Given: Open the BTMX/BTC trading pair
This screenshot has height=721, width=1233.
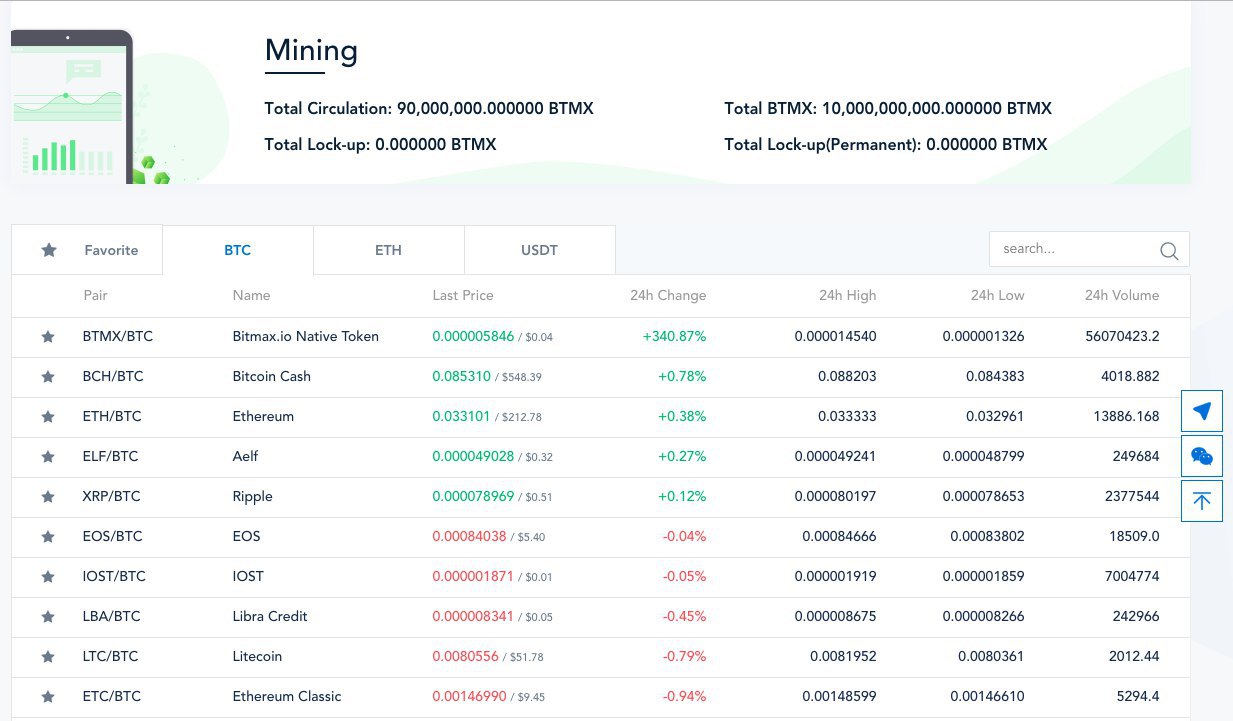Looking at the screenshot, I should (x=118, y=337).
